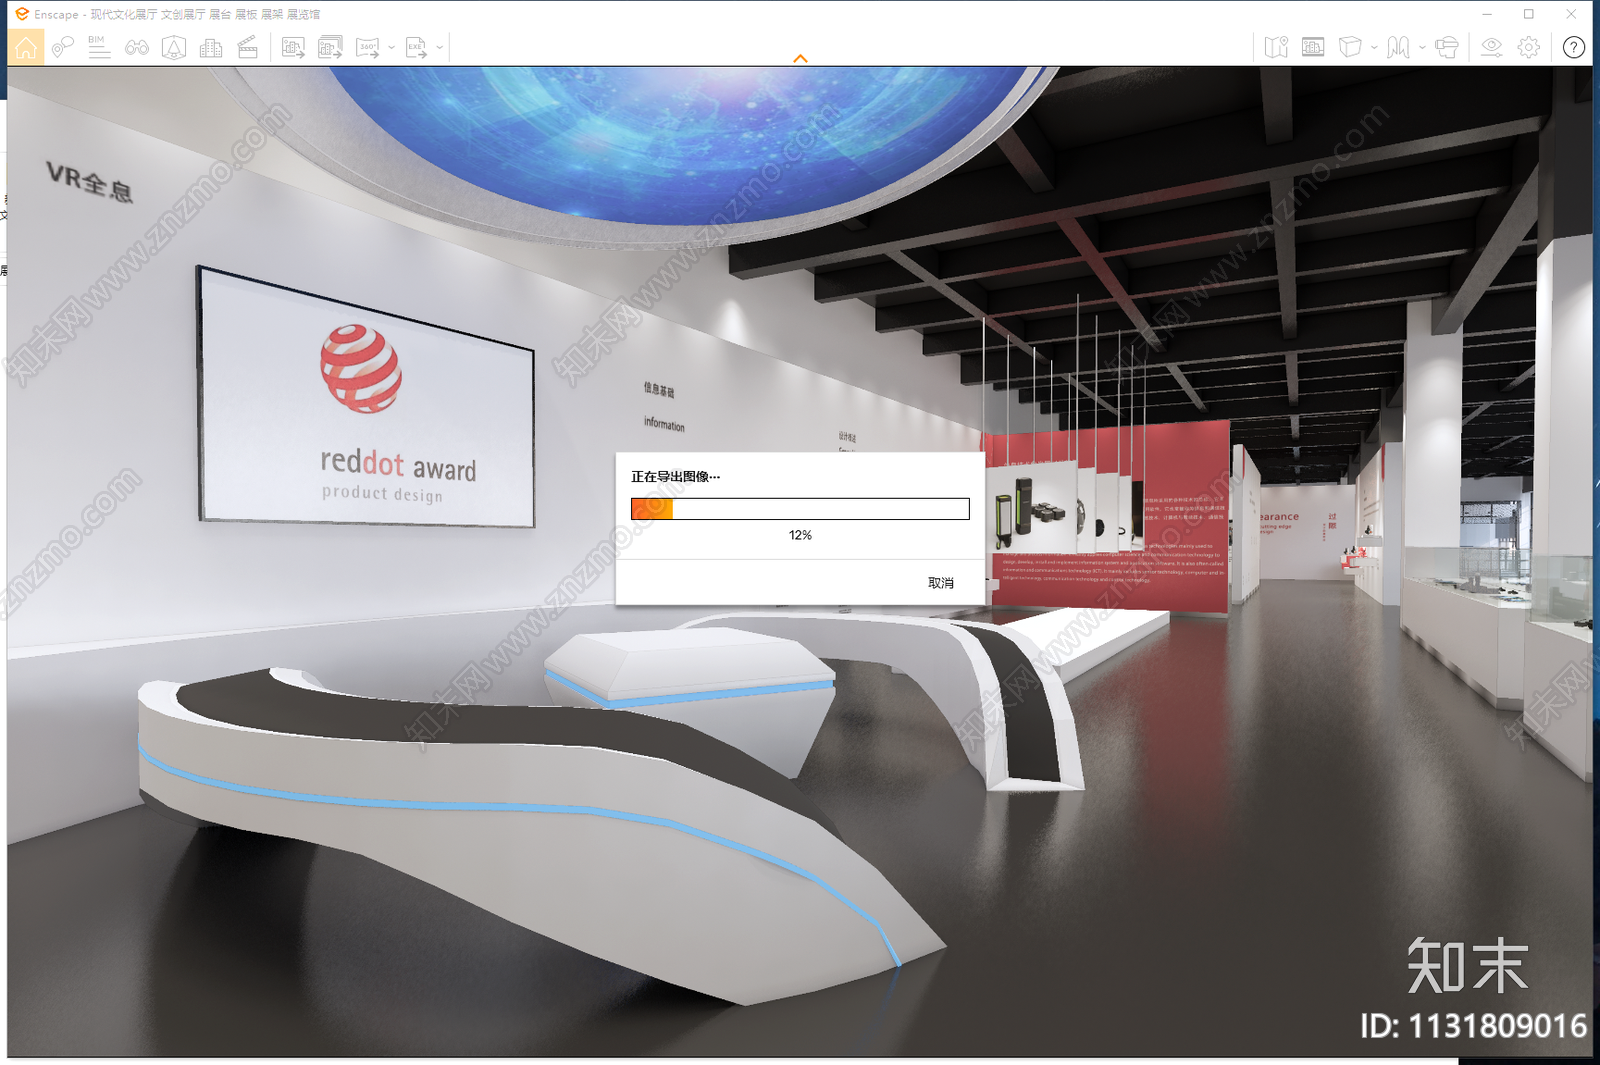Close the Enscape window
1600x1065 pixels.
(1571, 14)
